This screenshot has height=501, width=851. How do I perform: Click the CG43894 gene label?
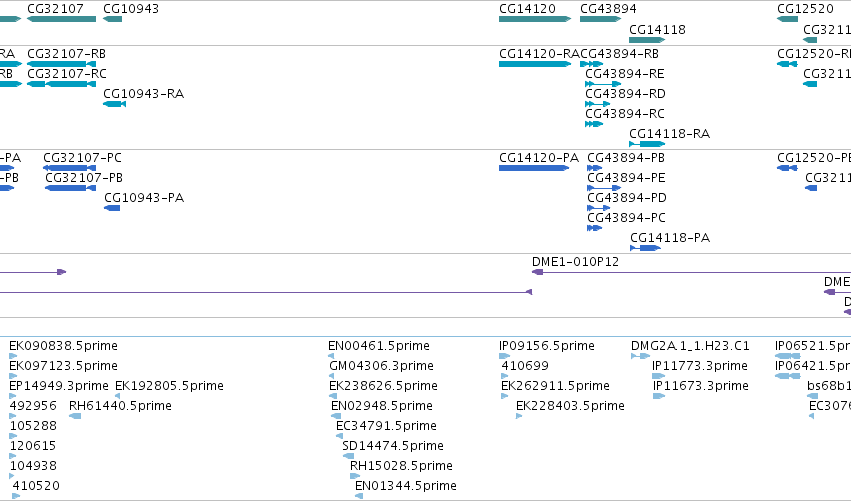tap(608, 9)
